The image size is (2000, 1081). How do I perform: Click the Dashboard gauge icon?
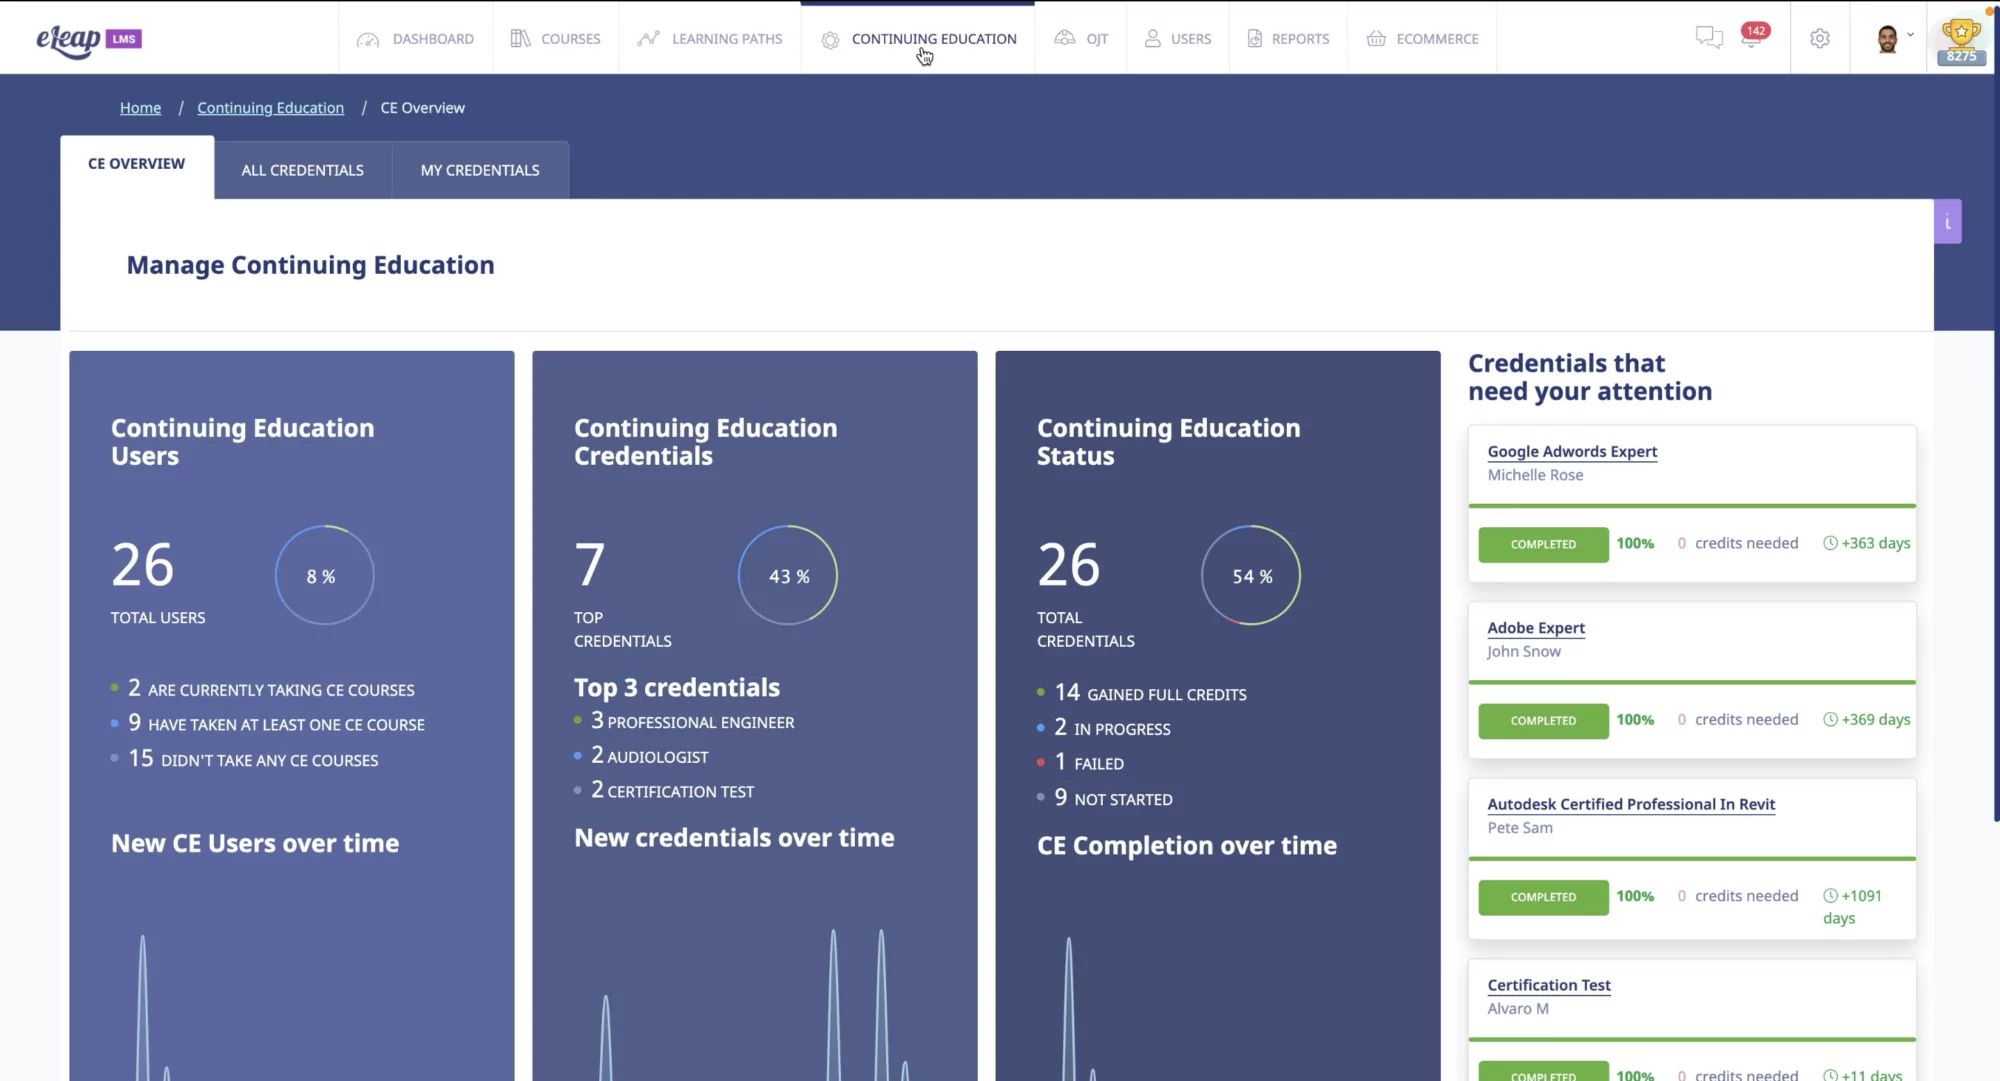[368, 39]
